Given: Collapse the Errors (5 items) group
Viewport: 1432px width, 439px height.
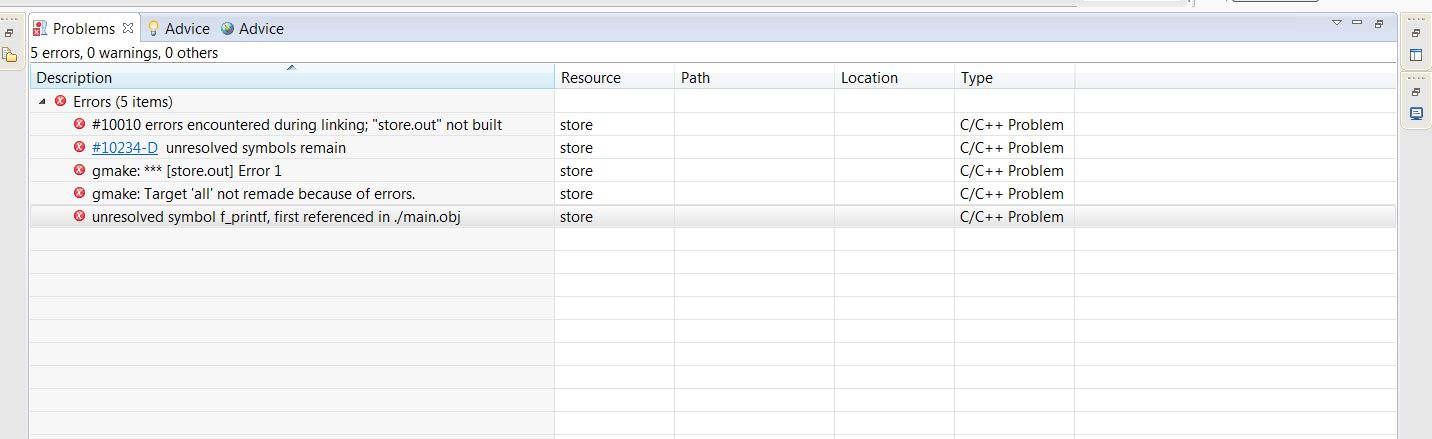Looking at the screenshot, I should 42,102.
